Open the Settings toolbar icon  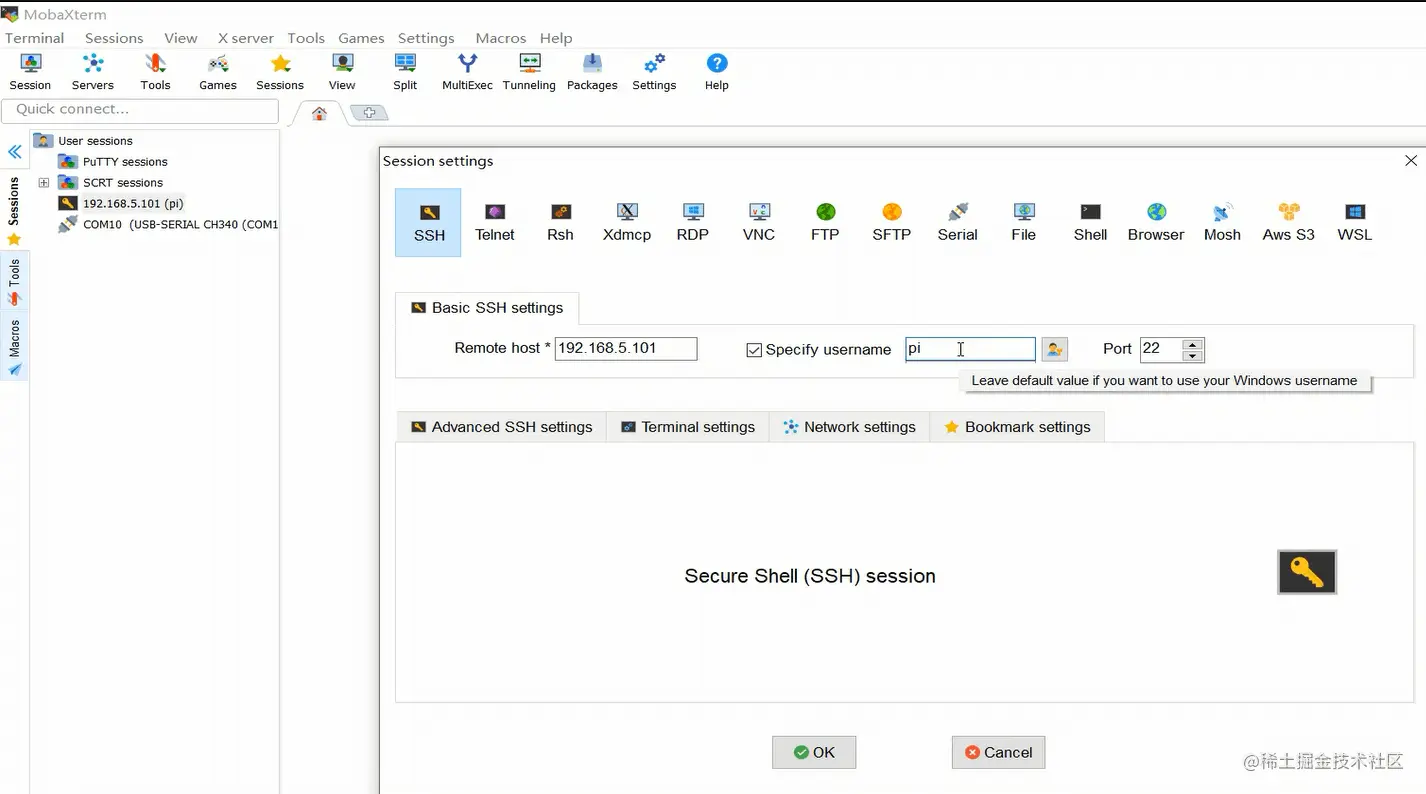[654, 72]
